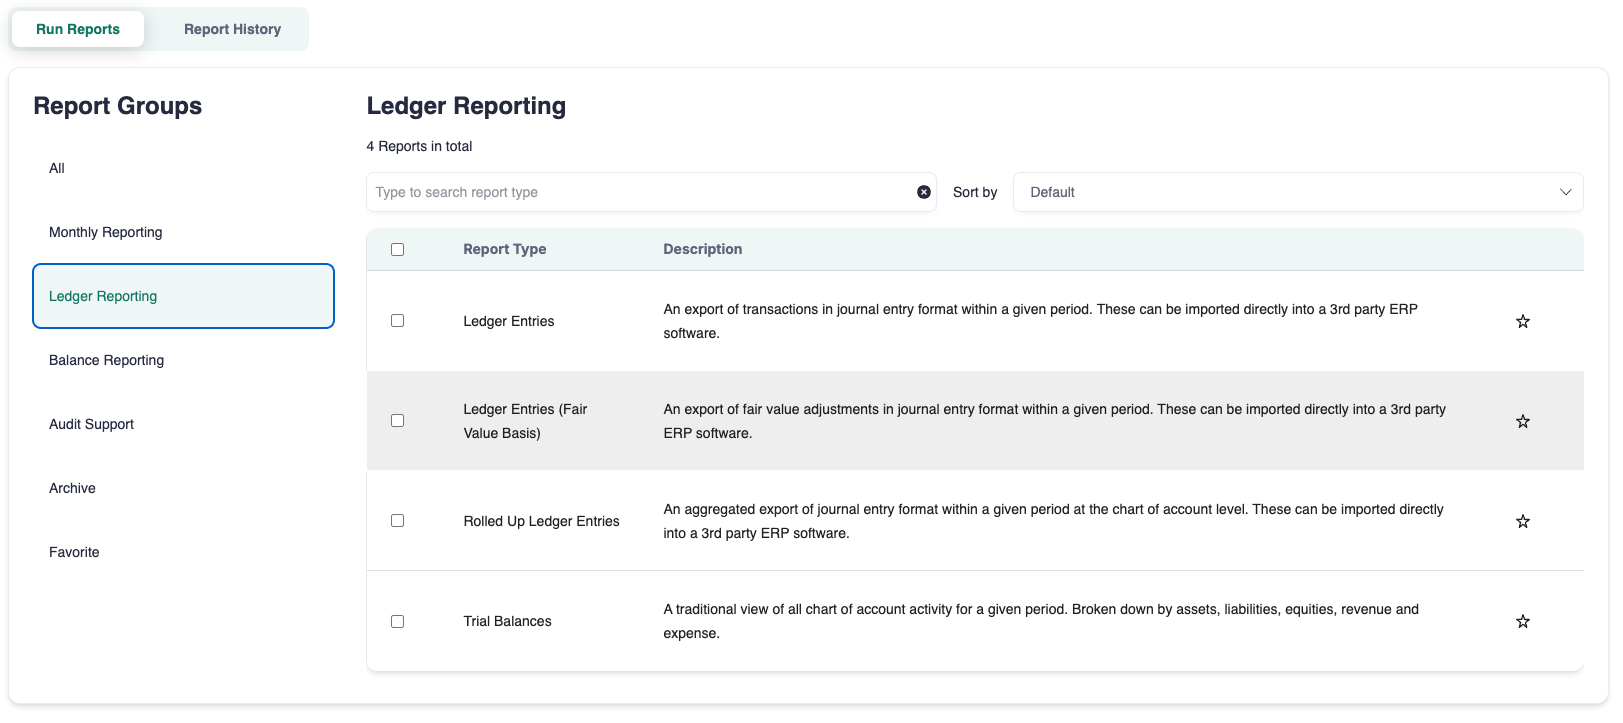
Task: Focus the report type search box
Action: [x=640, y=192]
